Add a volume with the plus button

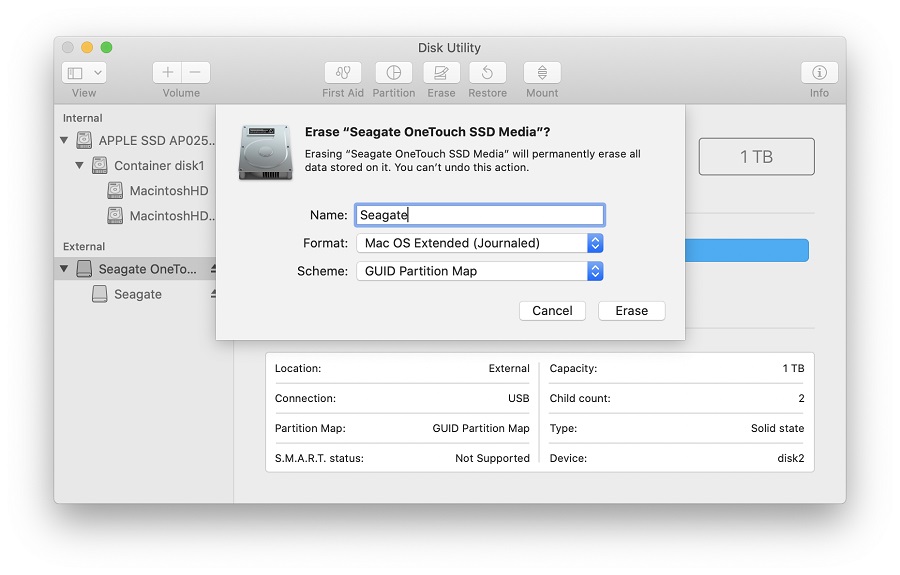[x=168, y=72]
